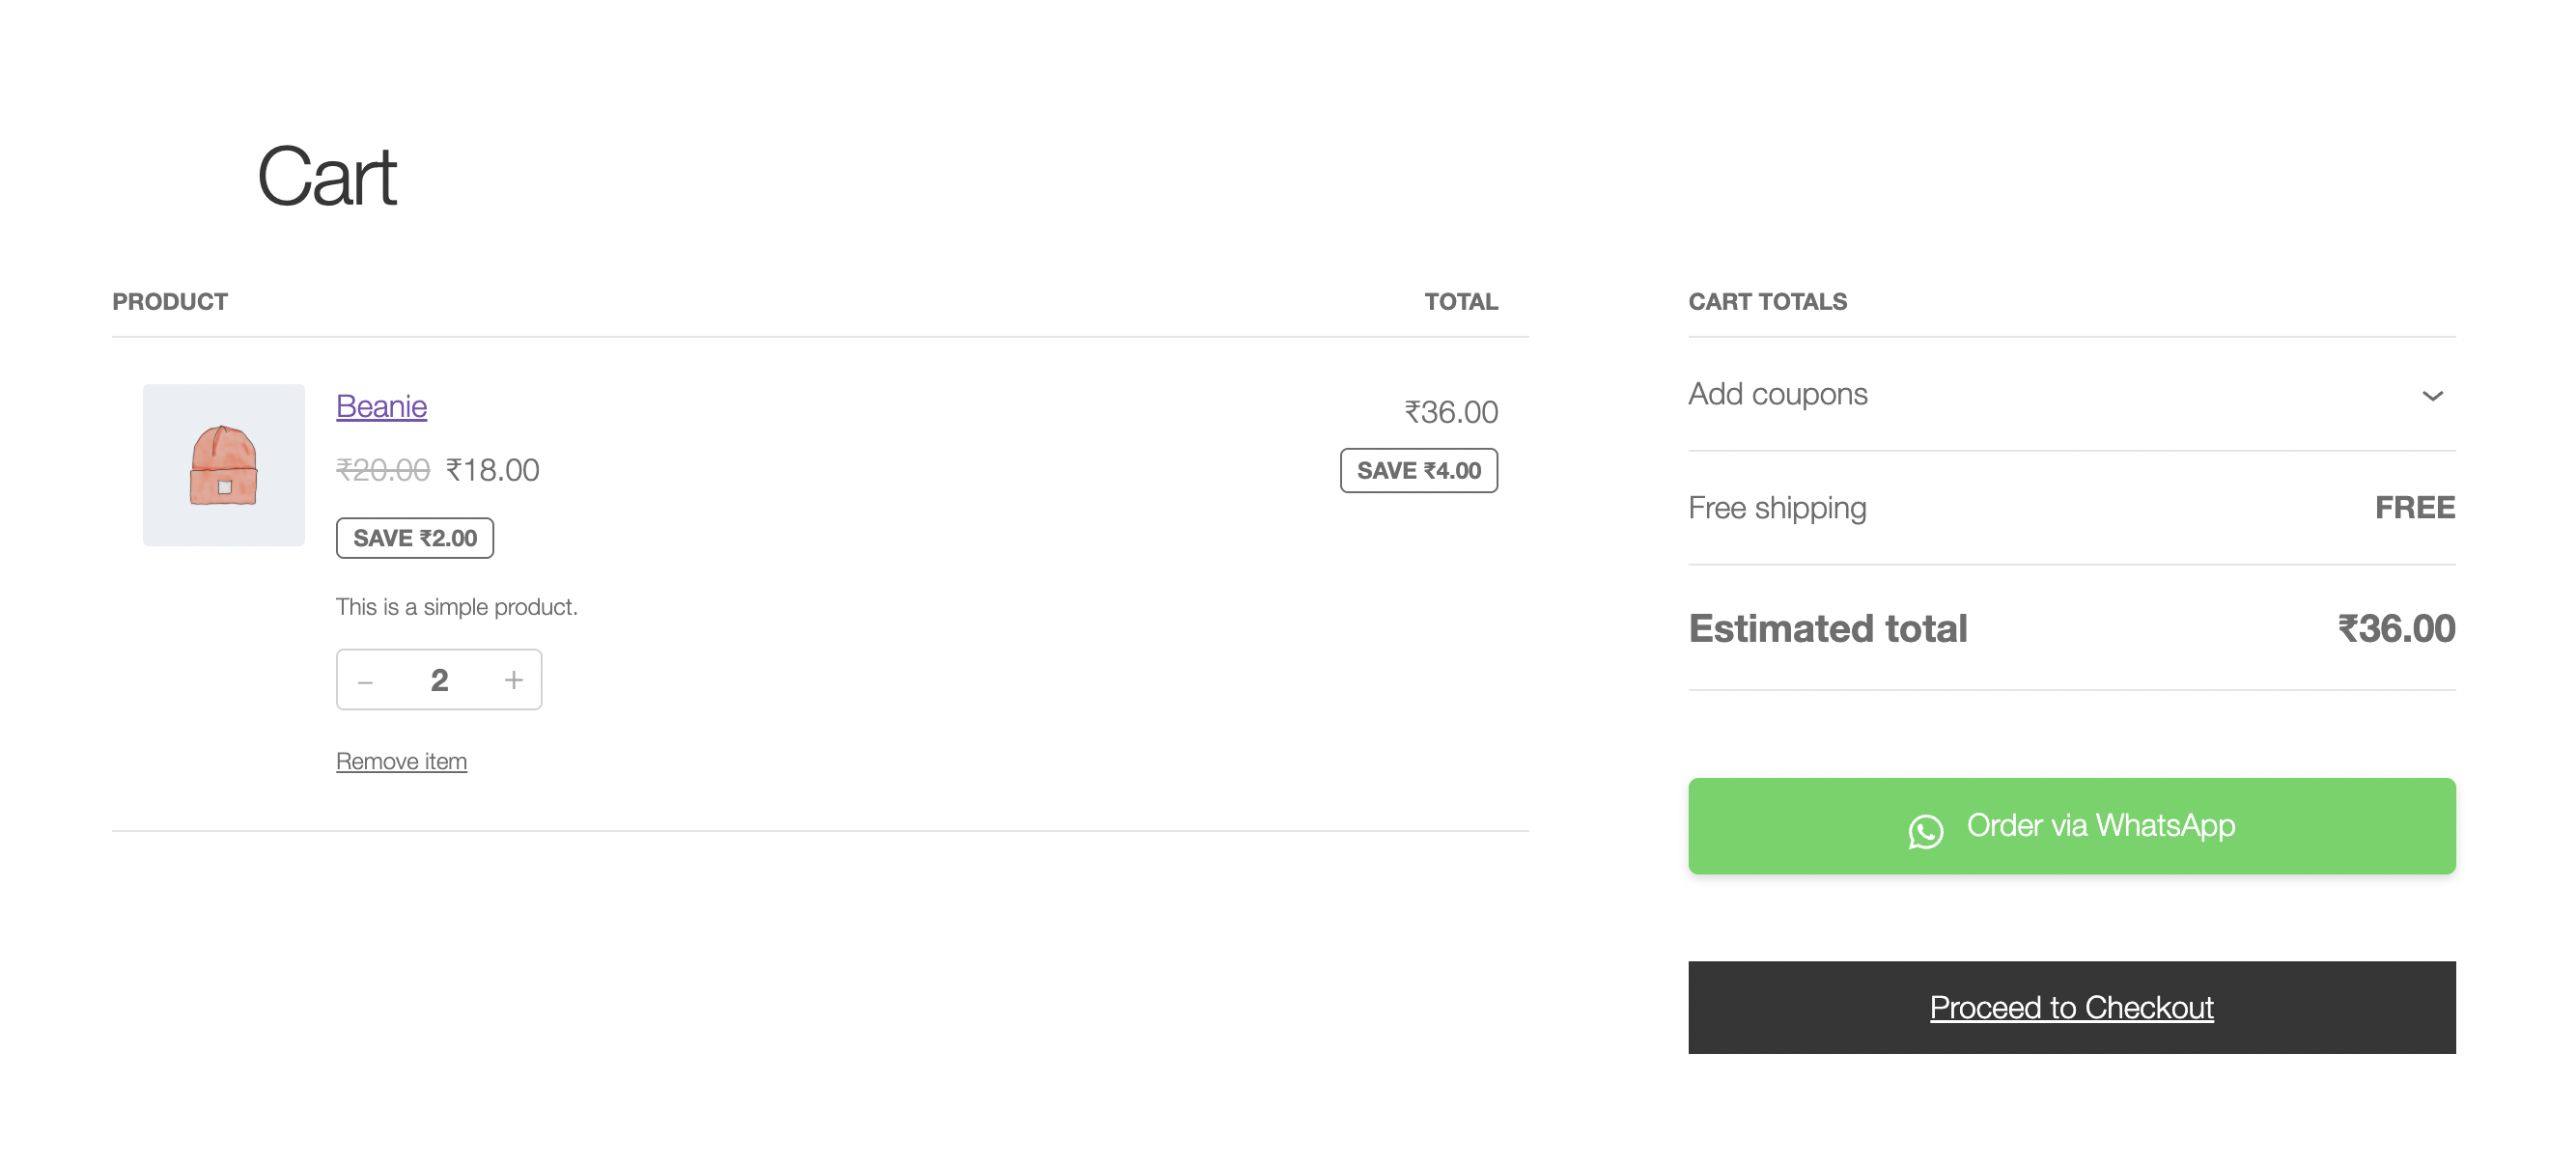Click the CART TOTALS heading

(x=1767, y=301)
